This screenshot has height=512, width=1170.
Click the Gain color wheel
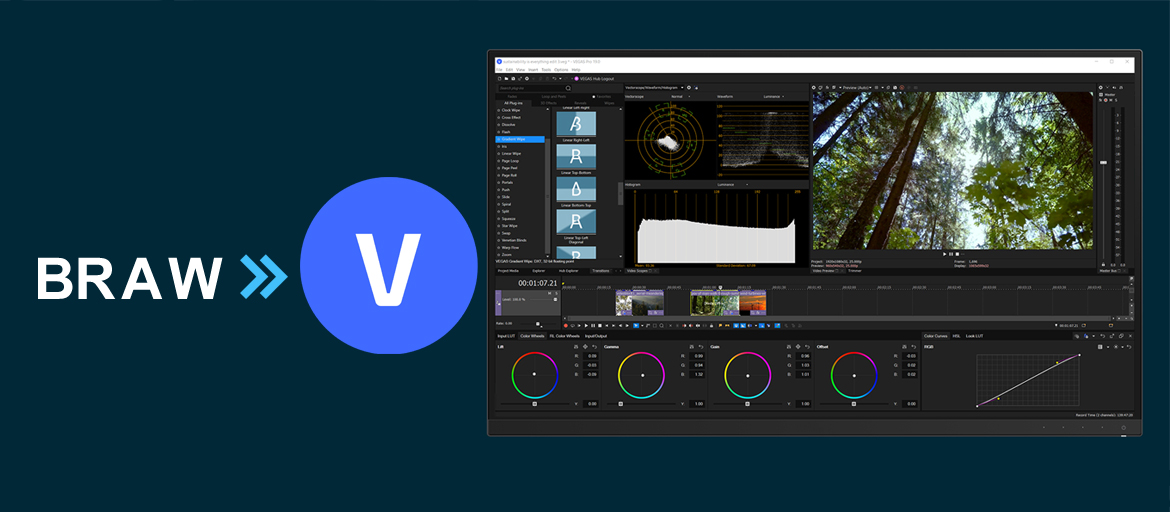pos(748,375)
